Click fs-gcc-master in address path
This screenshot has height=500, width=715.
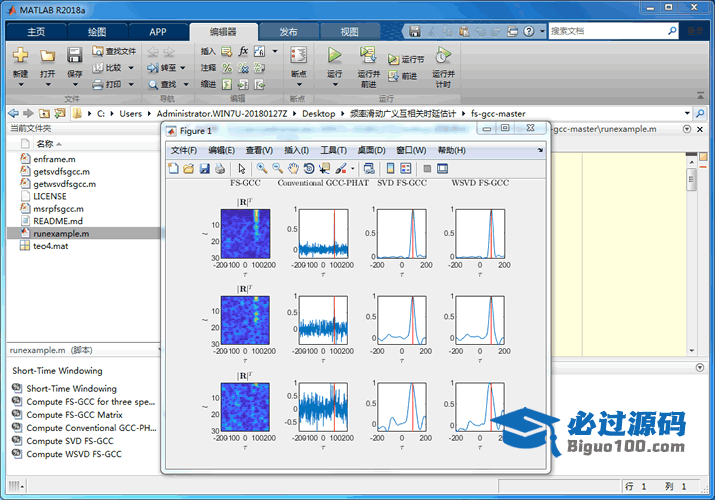[498, 113]
